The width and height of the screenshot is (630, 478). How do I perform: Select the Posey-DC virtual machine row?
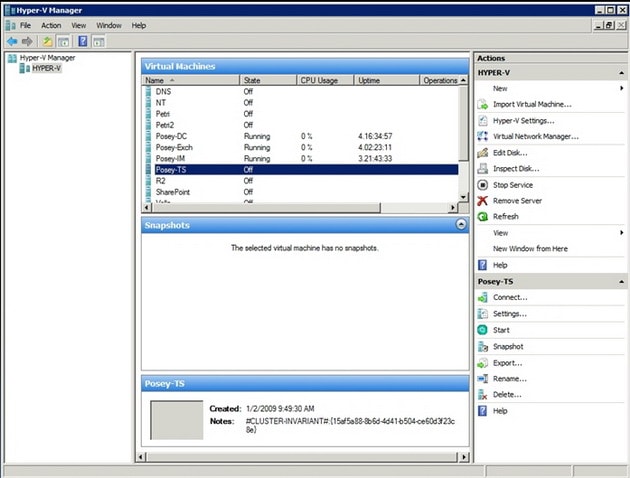pos(301,136)
